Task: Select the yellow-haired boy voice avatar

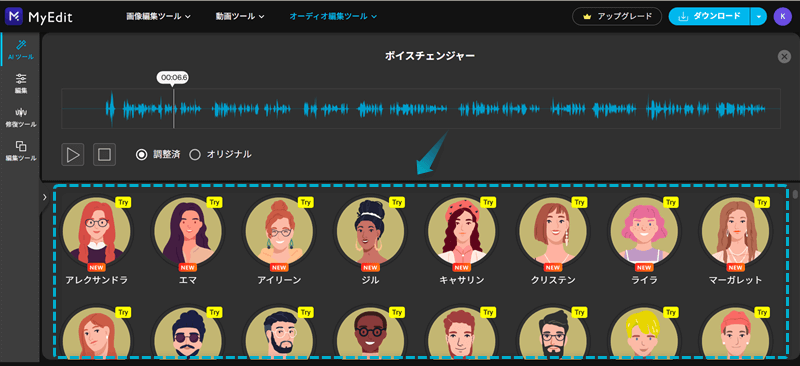Action: click(x=644, y=332)
